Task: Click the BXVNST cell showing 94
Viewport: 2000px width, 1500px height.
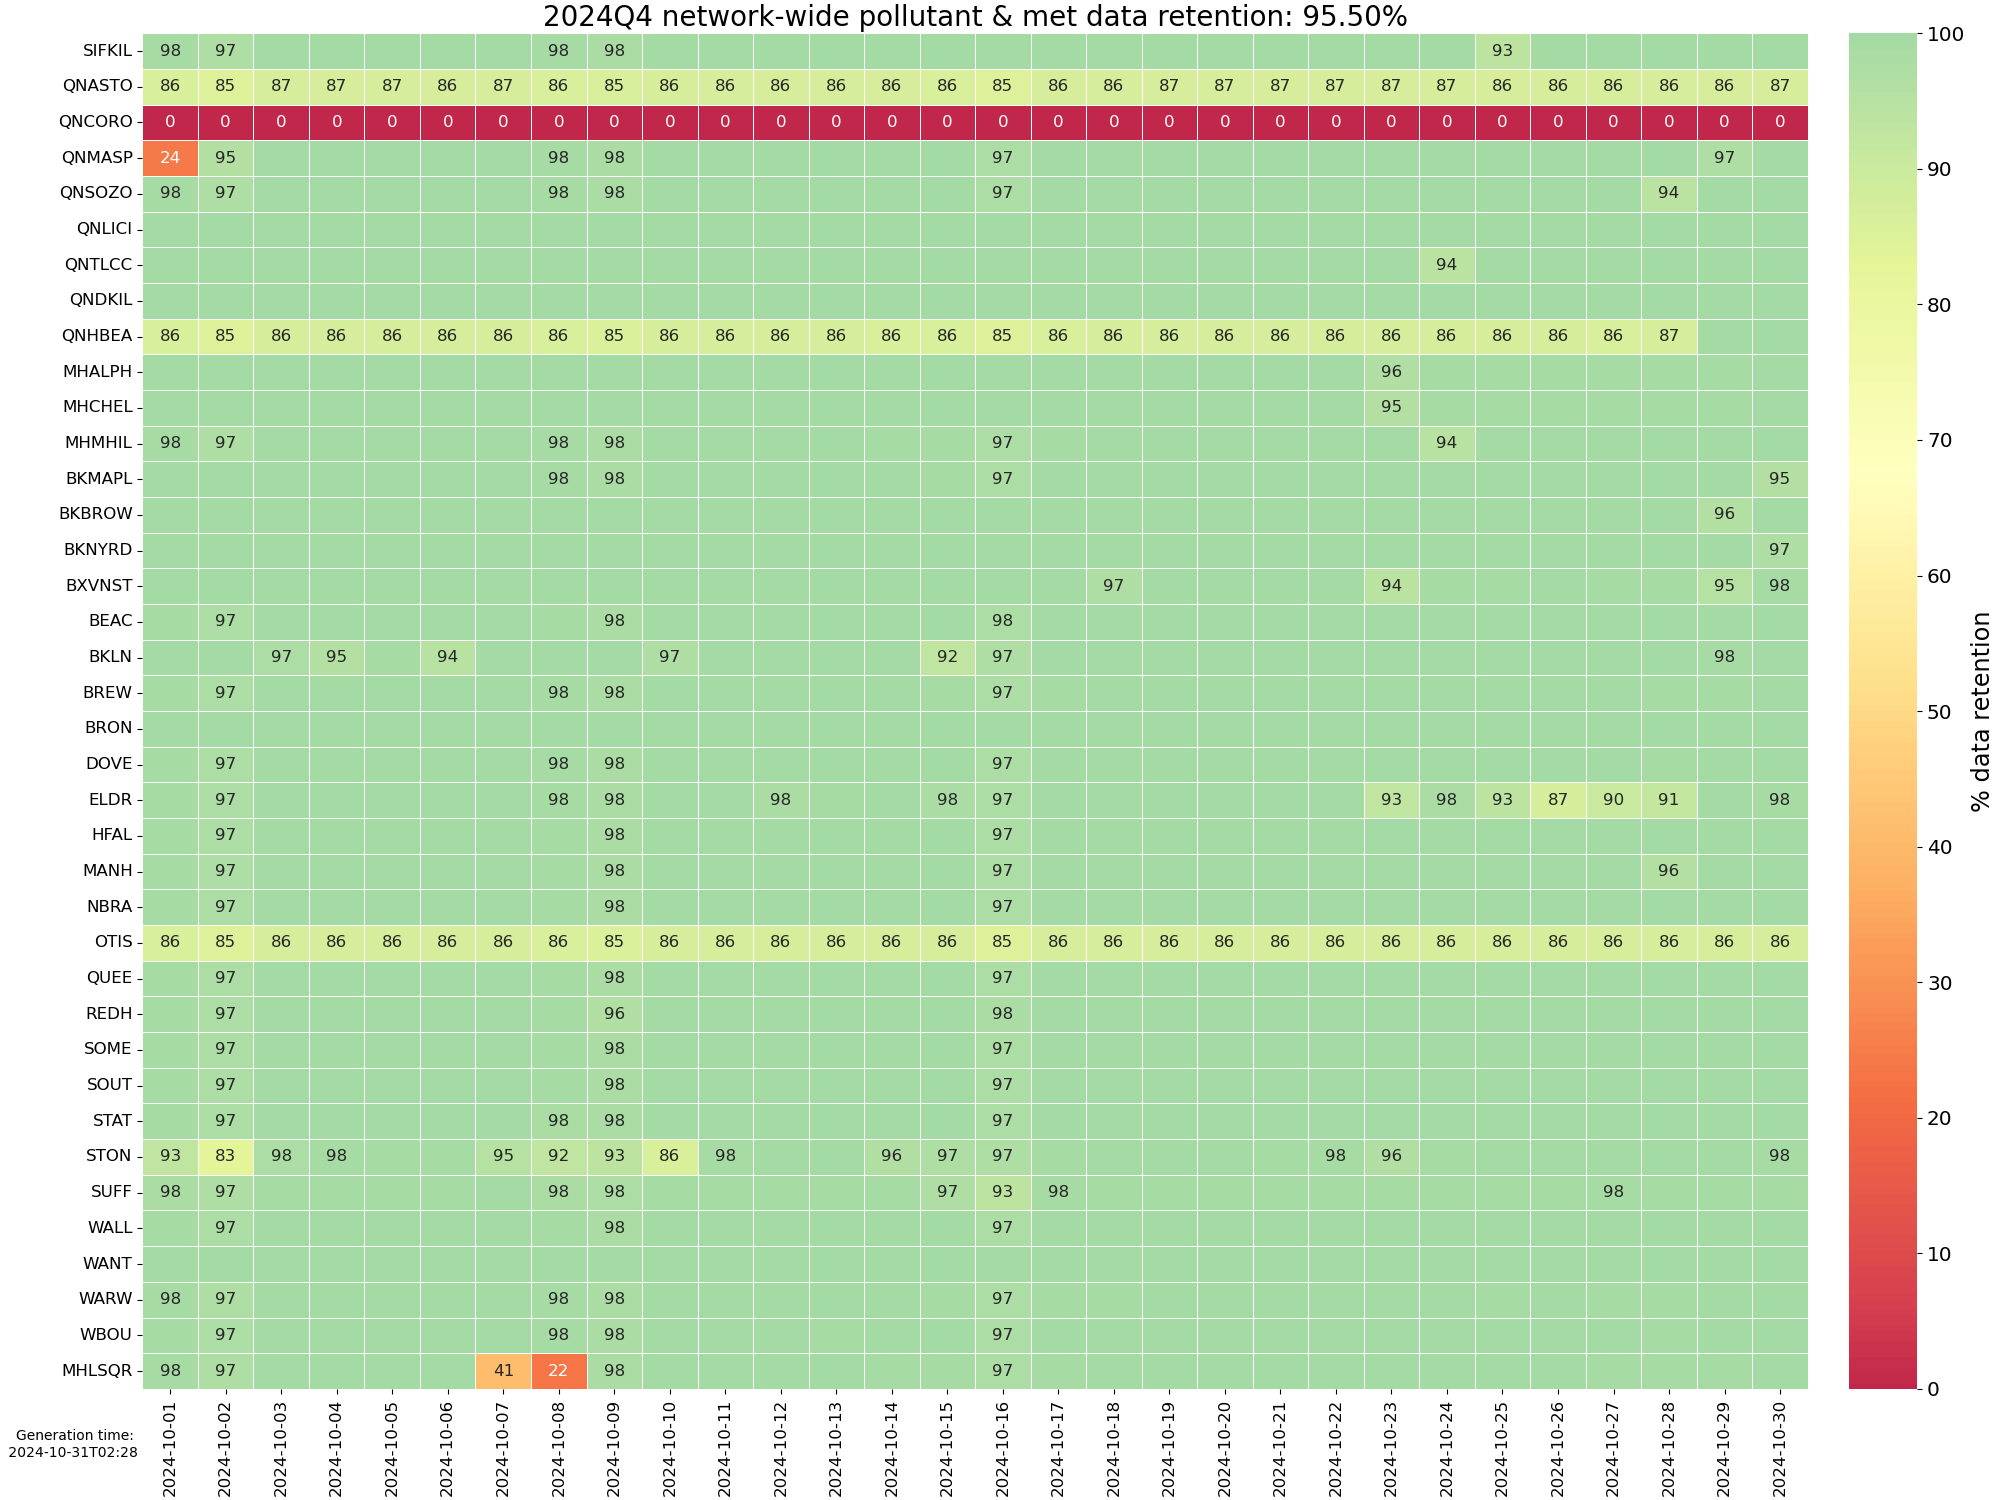Action: pos(1391,585)
